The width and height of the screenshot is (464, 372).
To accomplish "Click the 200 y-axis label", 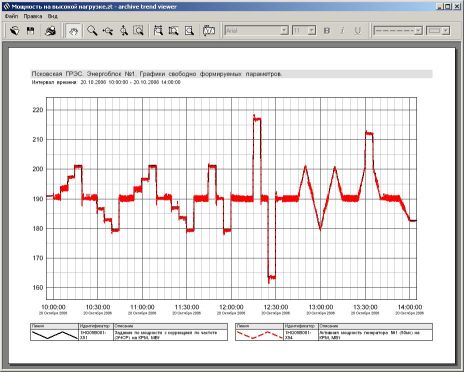I will (38, 169).
